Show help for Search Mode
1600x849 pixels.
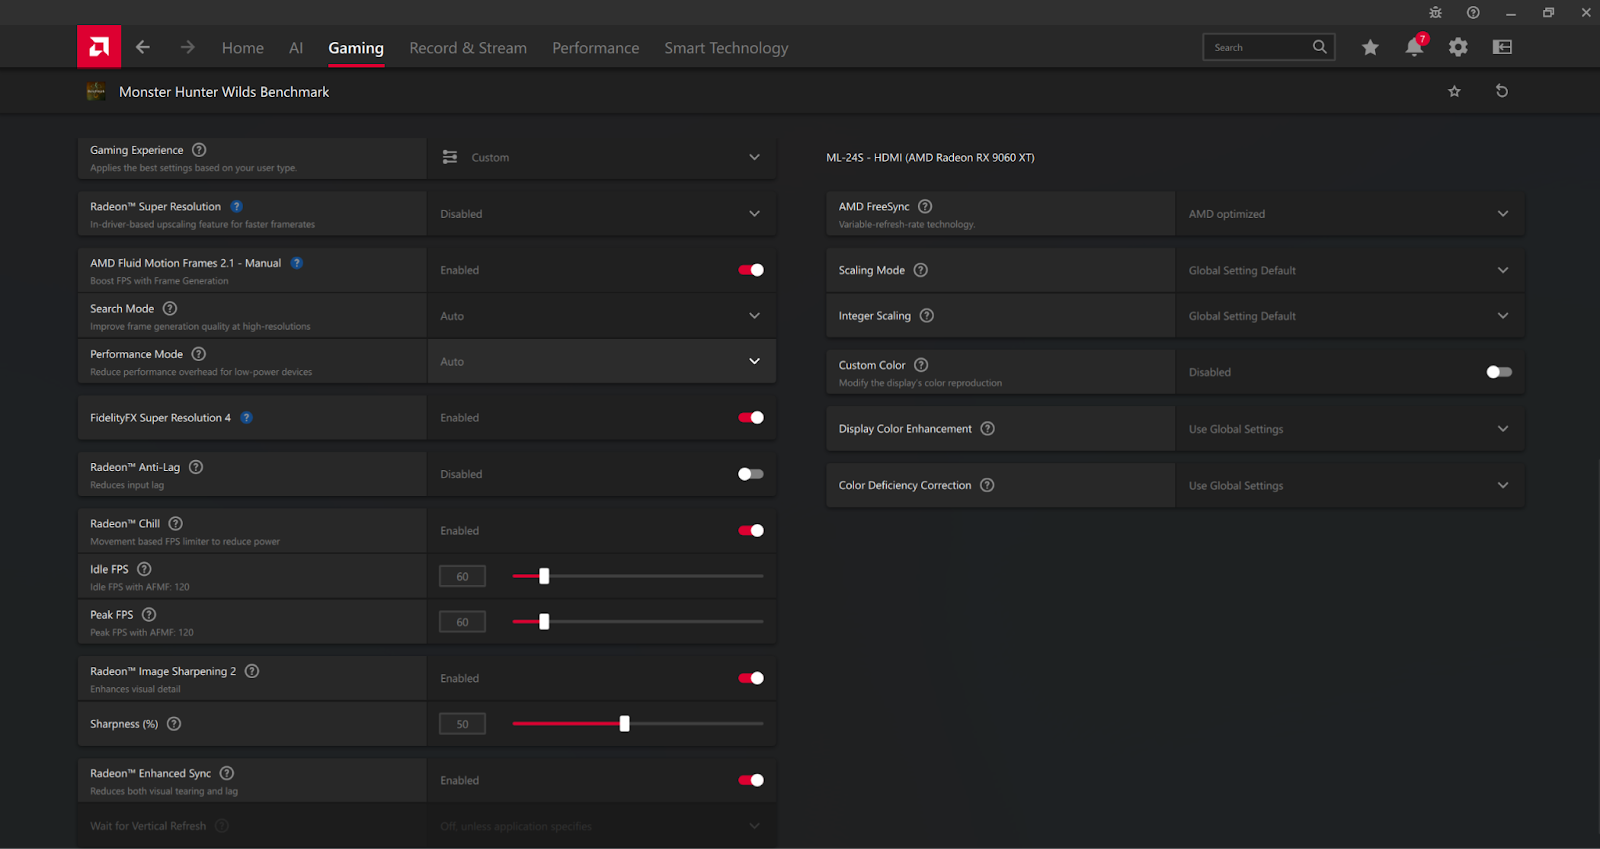click(170, 309)
